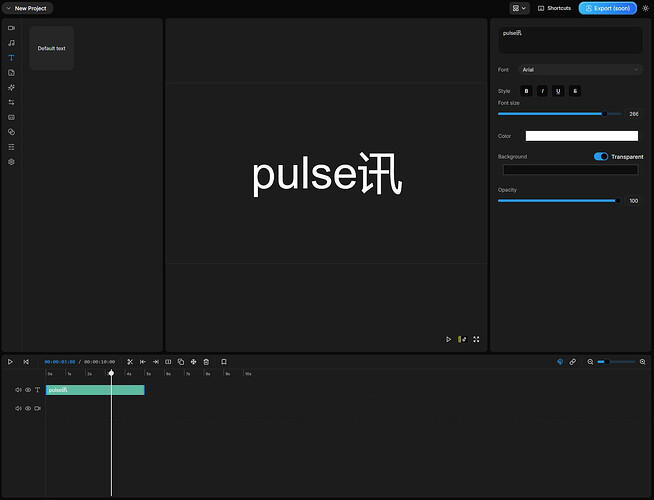The width and height of the screenshot is (654, 500).
Task: Open the Settings gear in left sidebar
Action: point(11,161)
